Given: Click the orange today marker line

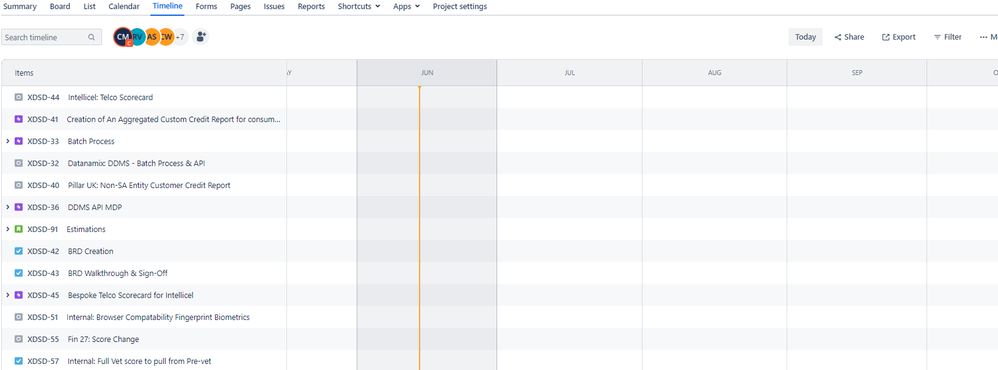Looking at the screenshot, I should 419,228.
